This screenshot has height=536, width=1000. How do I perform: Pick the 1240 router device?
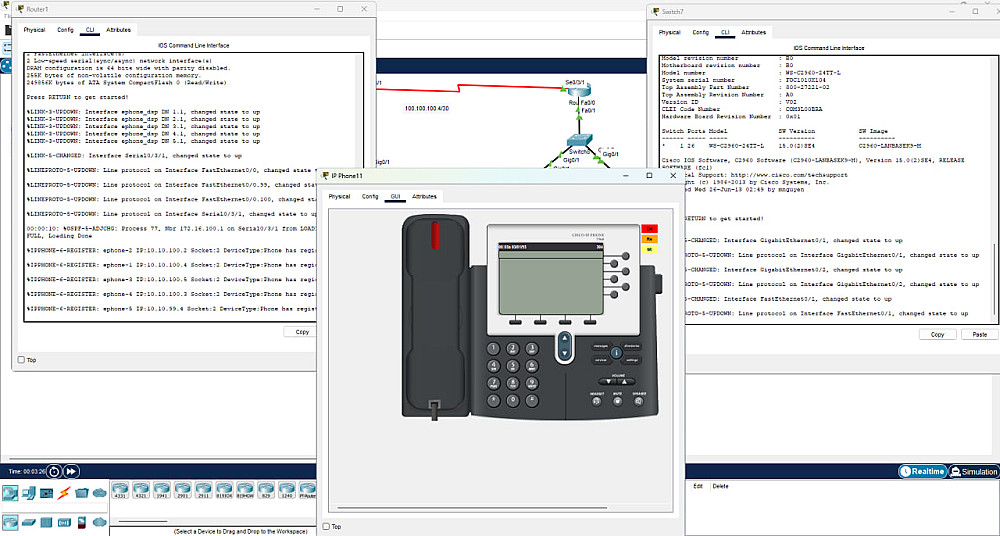tap(287, 490)
